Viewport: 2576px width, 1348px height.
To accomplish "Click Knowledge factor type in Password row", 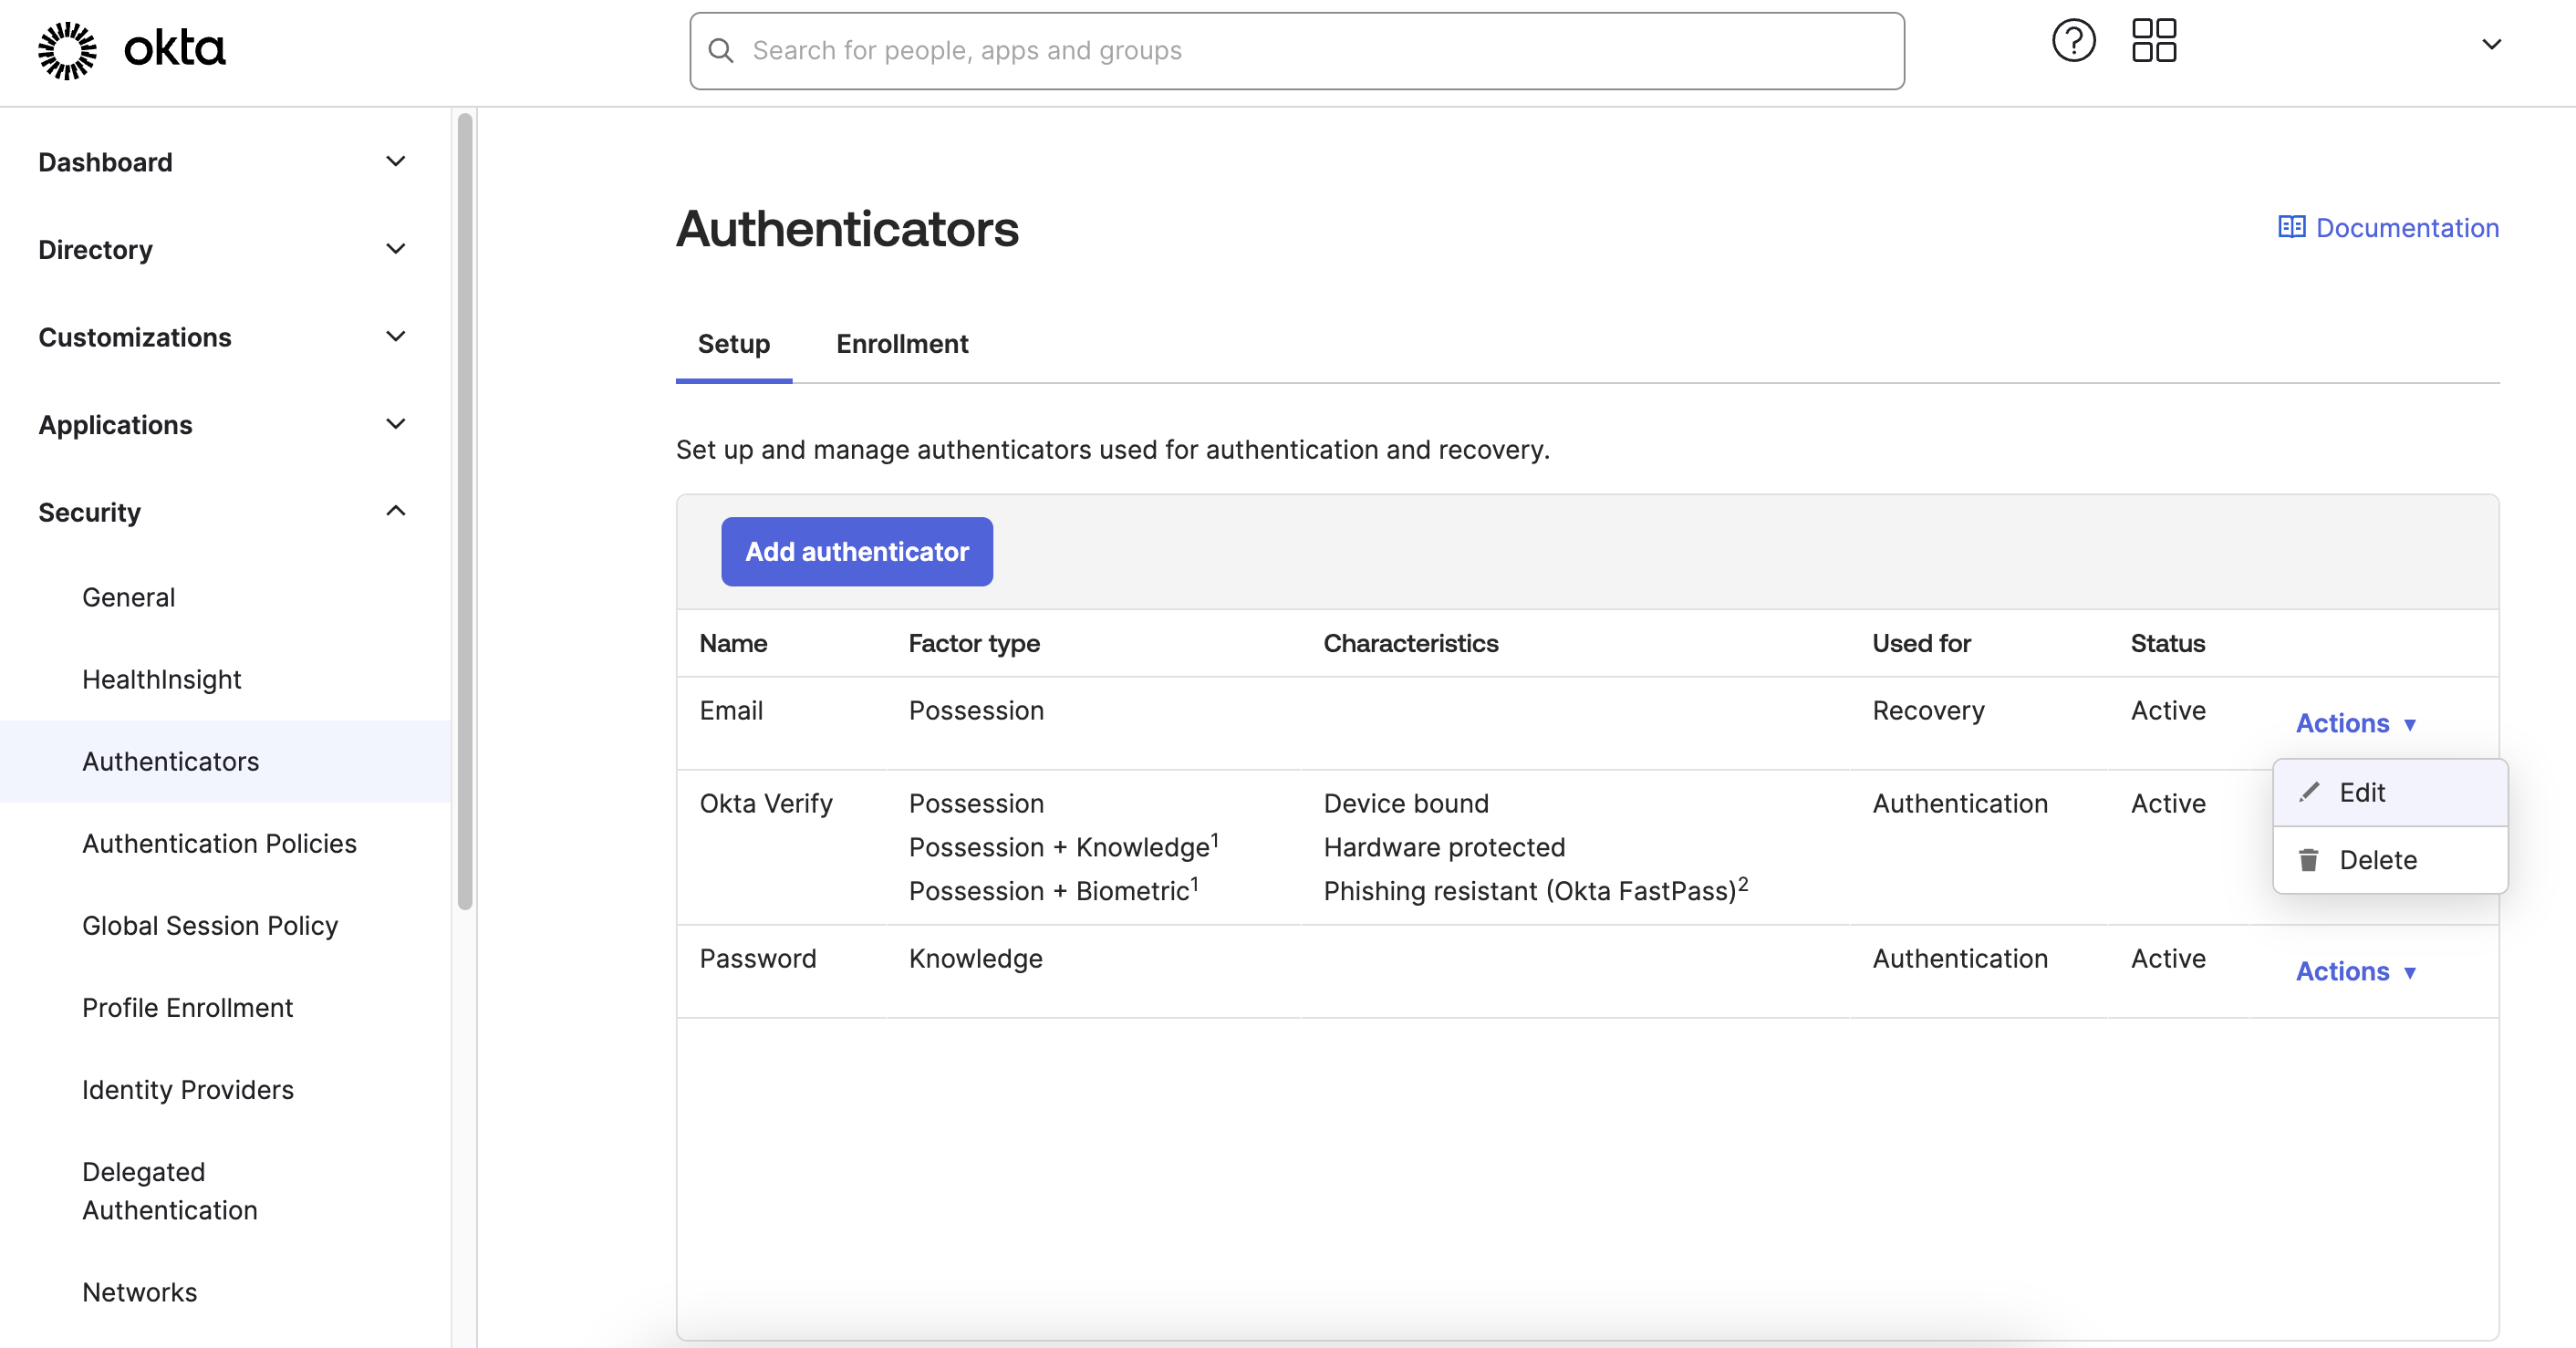I will (x=975, y=958).
